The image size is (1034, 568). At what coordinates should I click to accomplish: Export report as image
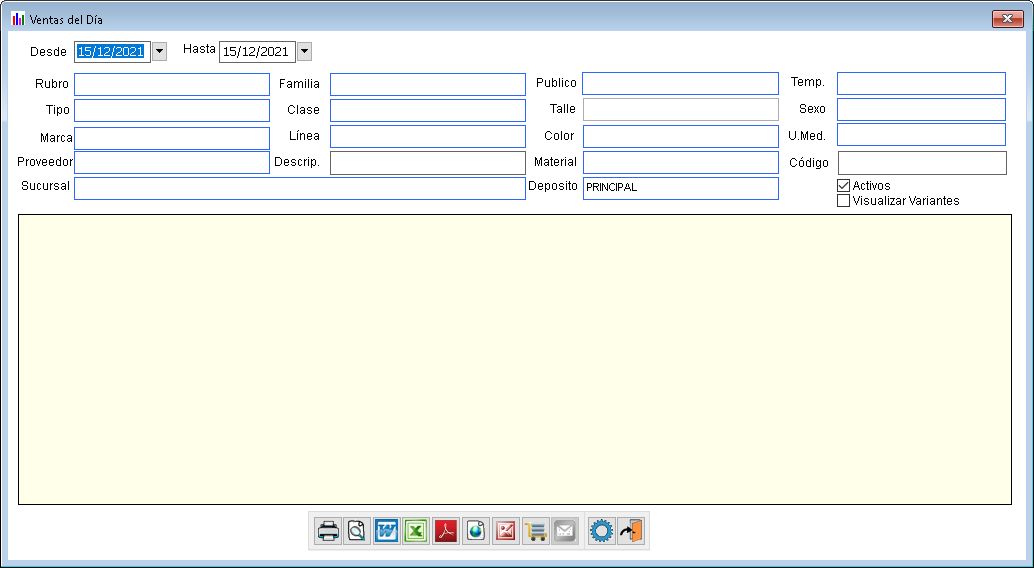pos(506,531)
